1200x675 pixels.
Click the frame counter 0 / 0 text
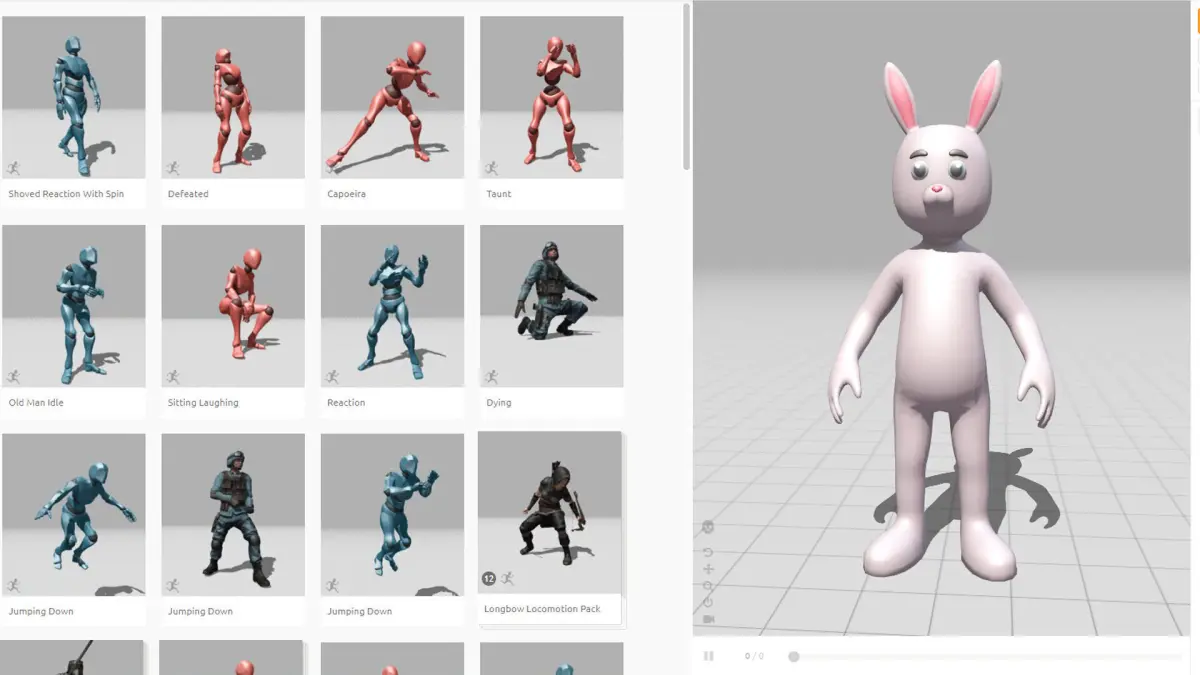754,657
